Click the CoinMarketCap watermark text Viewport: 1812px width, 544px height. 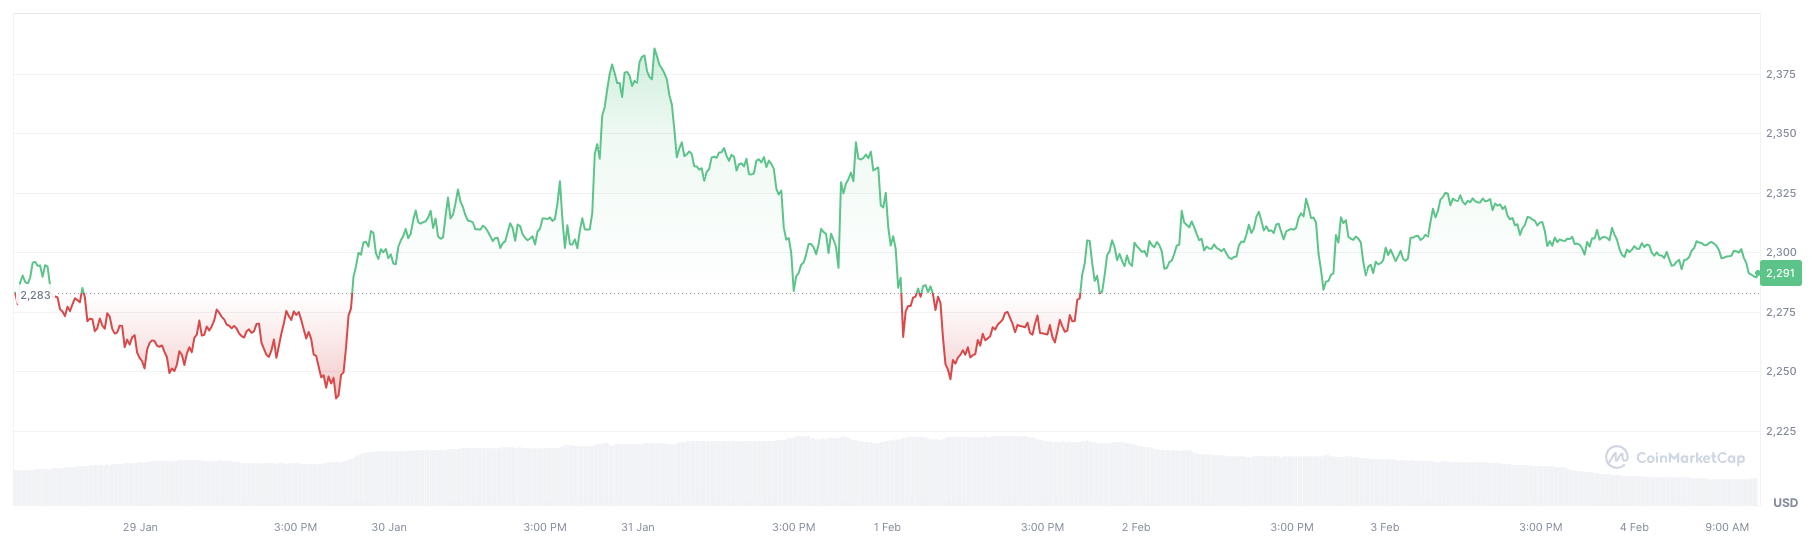tap(1690, 458)
